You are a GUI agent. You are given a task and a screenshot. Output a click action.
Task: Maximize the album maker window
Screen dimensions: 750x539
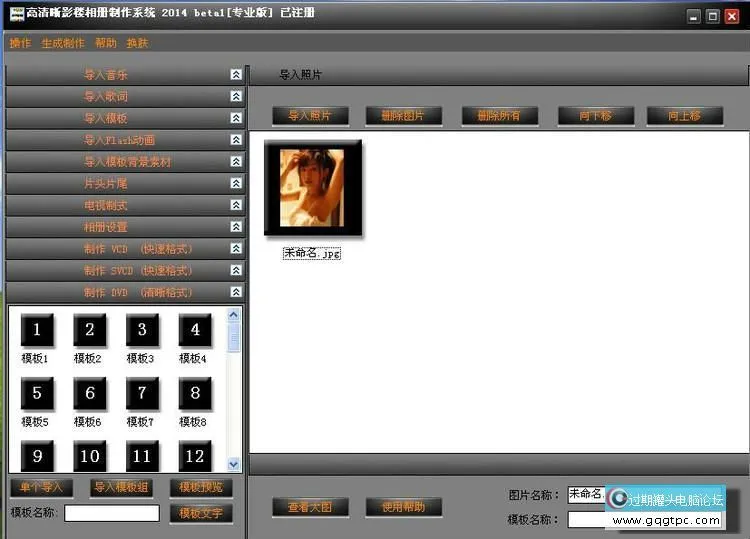tap(713, 17)
